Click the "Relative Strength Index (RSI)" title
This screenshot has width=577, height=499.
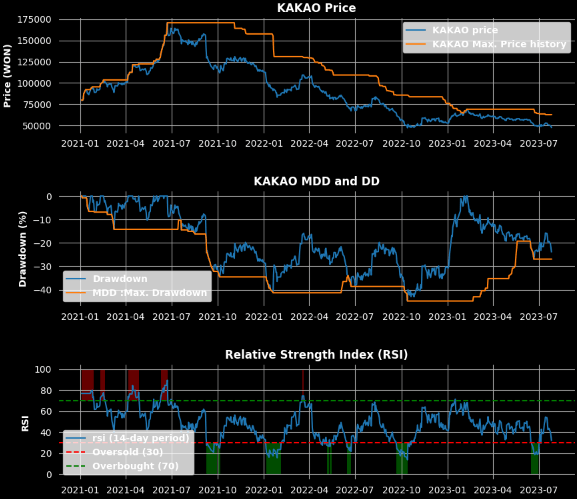click(x=316, y=354)
